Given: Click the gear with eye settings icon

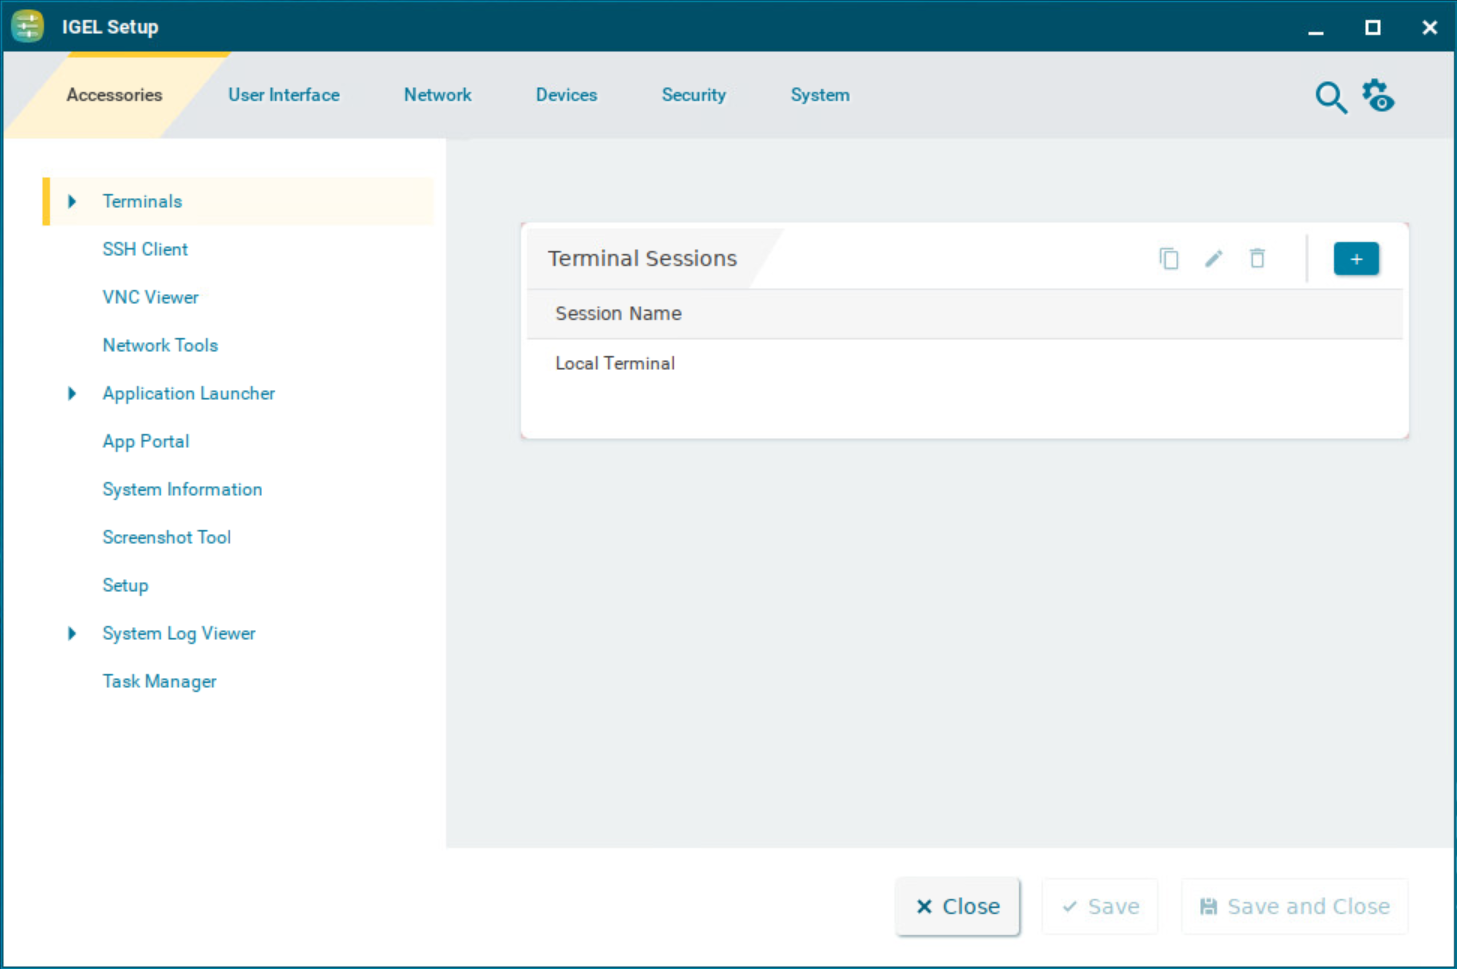Looking at the screenshot, I should click(1378, 96).
